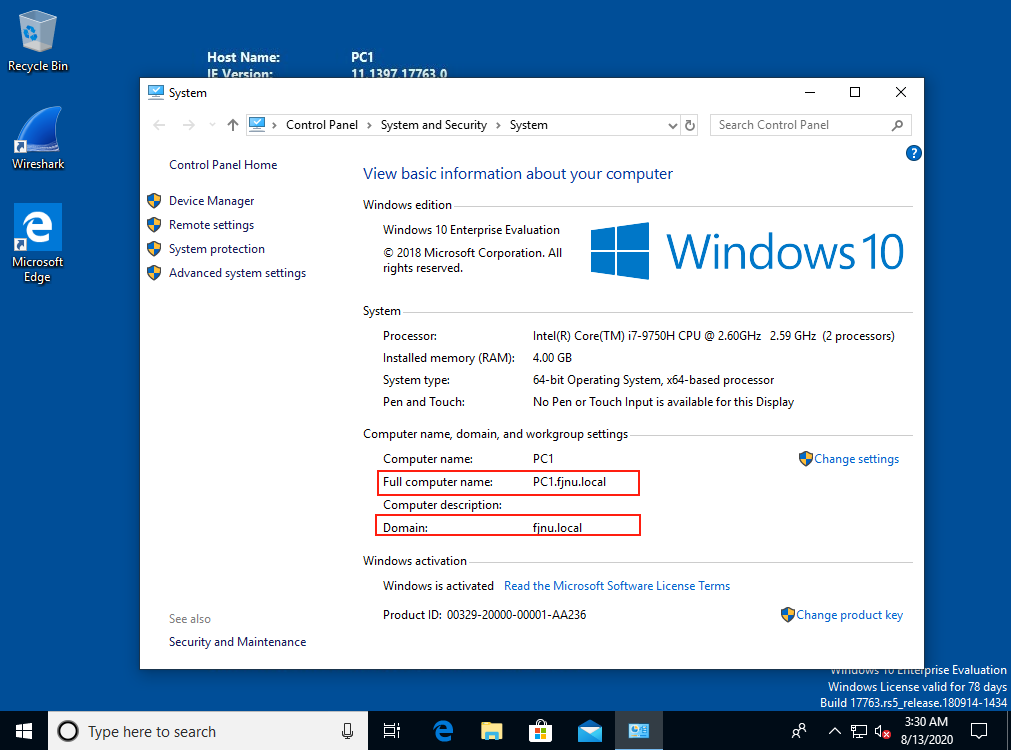Screen dimensions: 1011x750
Task: Open Microsoft Store from the taskbar
Action: point(540,731)
